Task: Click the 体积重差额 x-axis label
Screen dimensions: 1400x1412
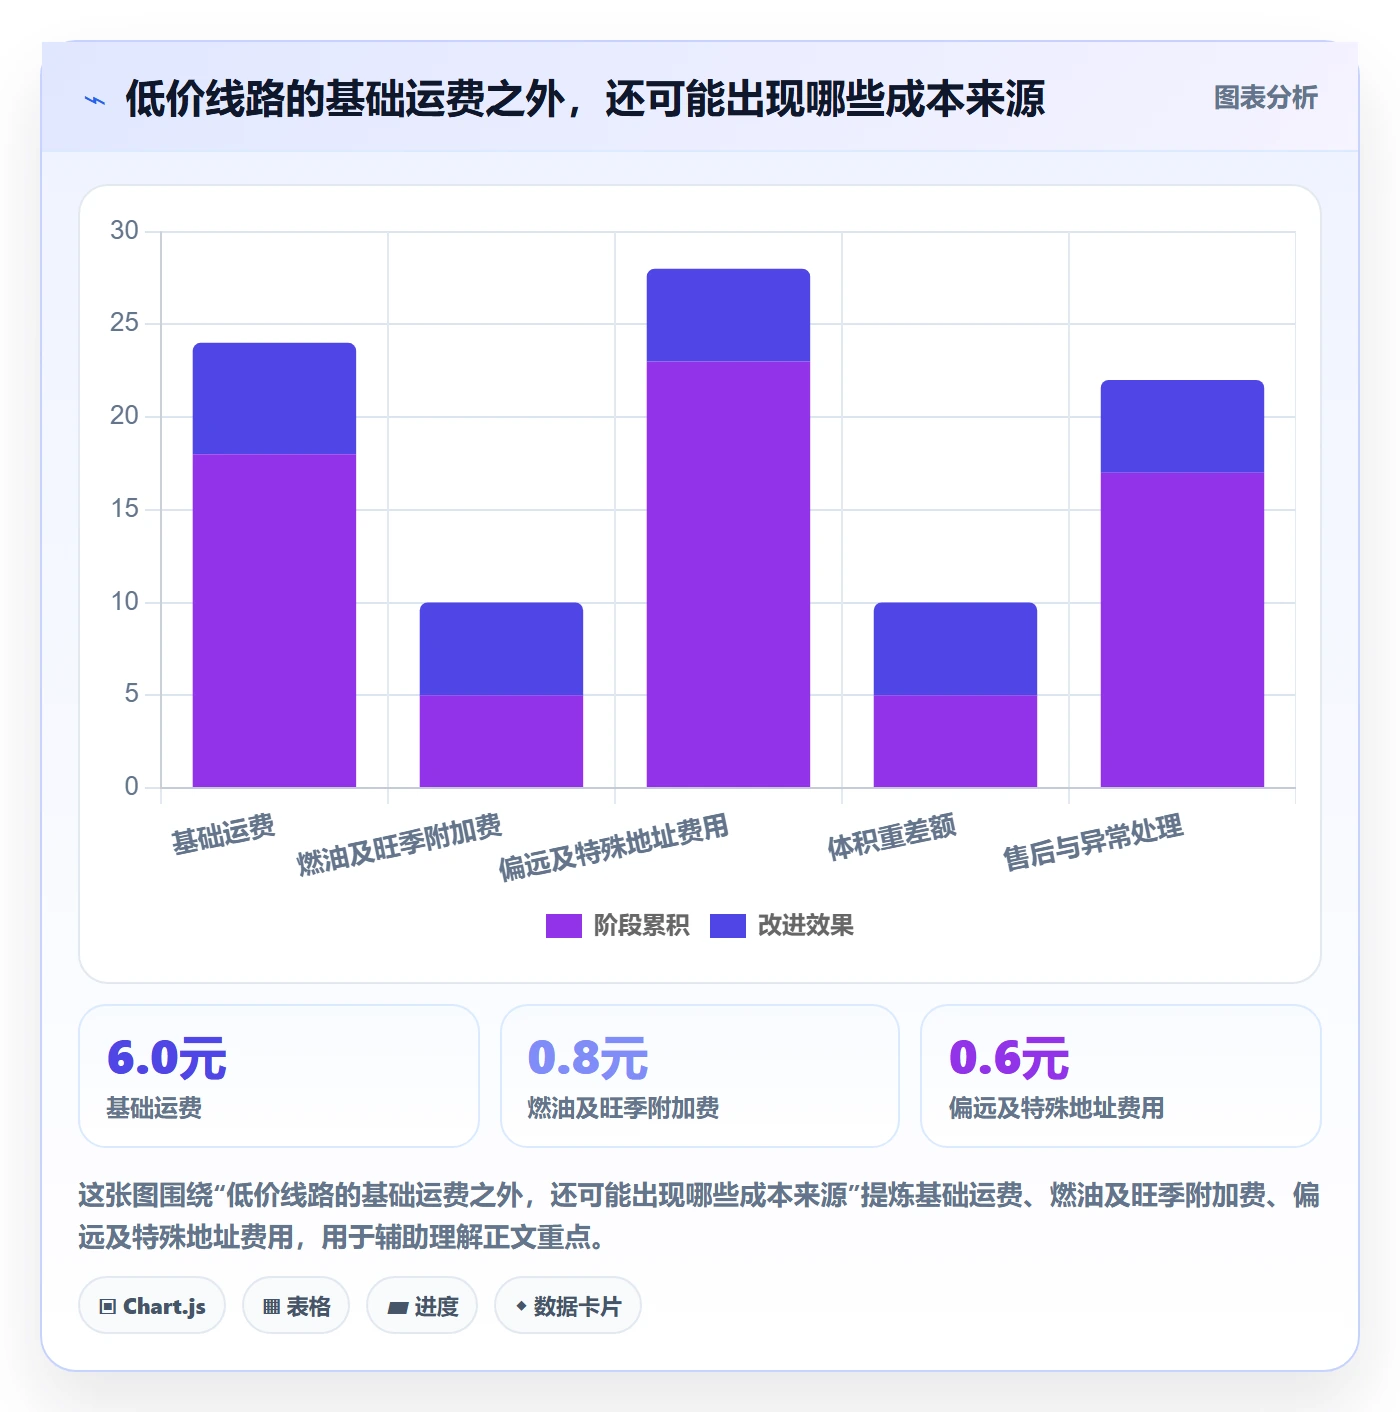Action: point(891,837)
